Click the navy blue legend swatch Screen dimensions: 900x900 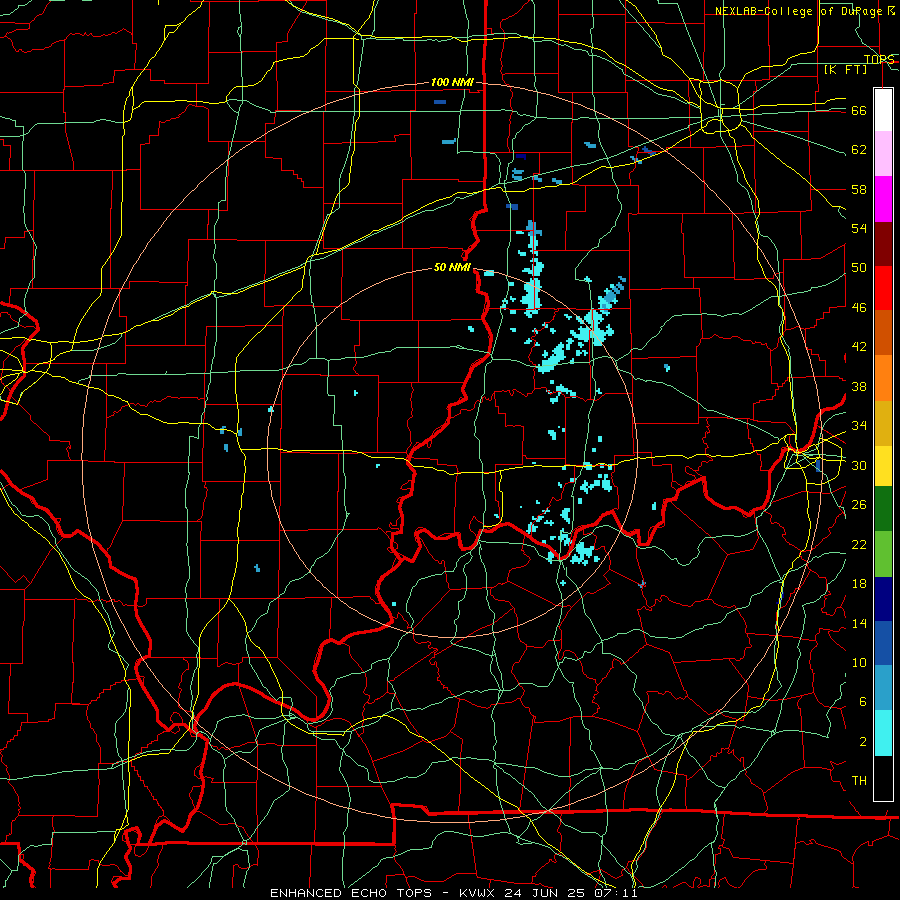point(883,599)
